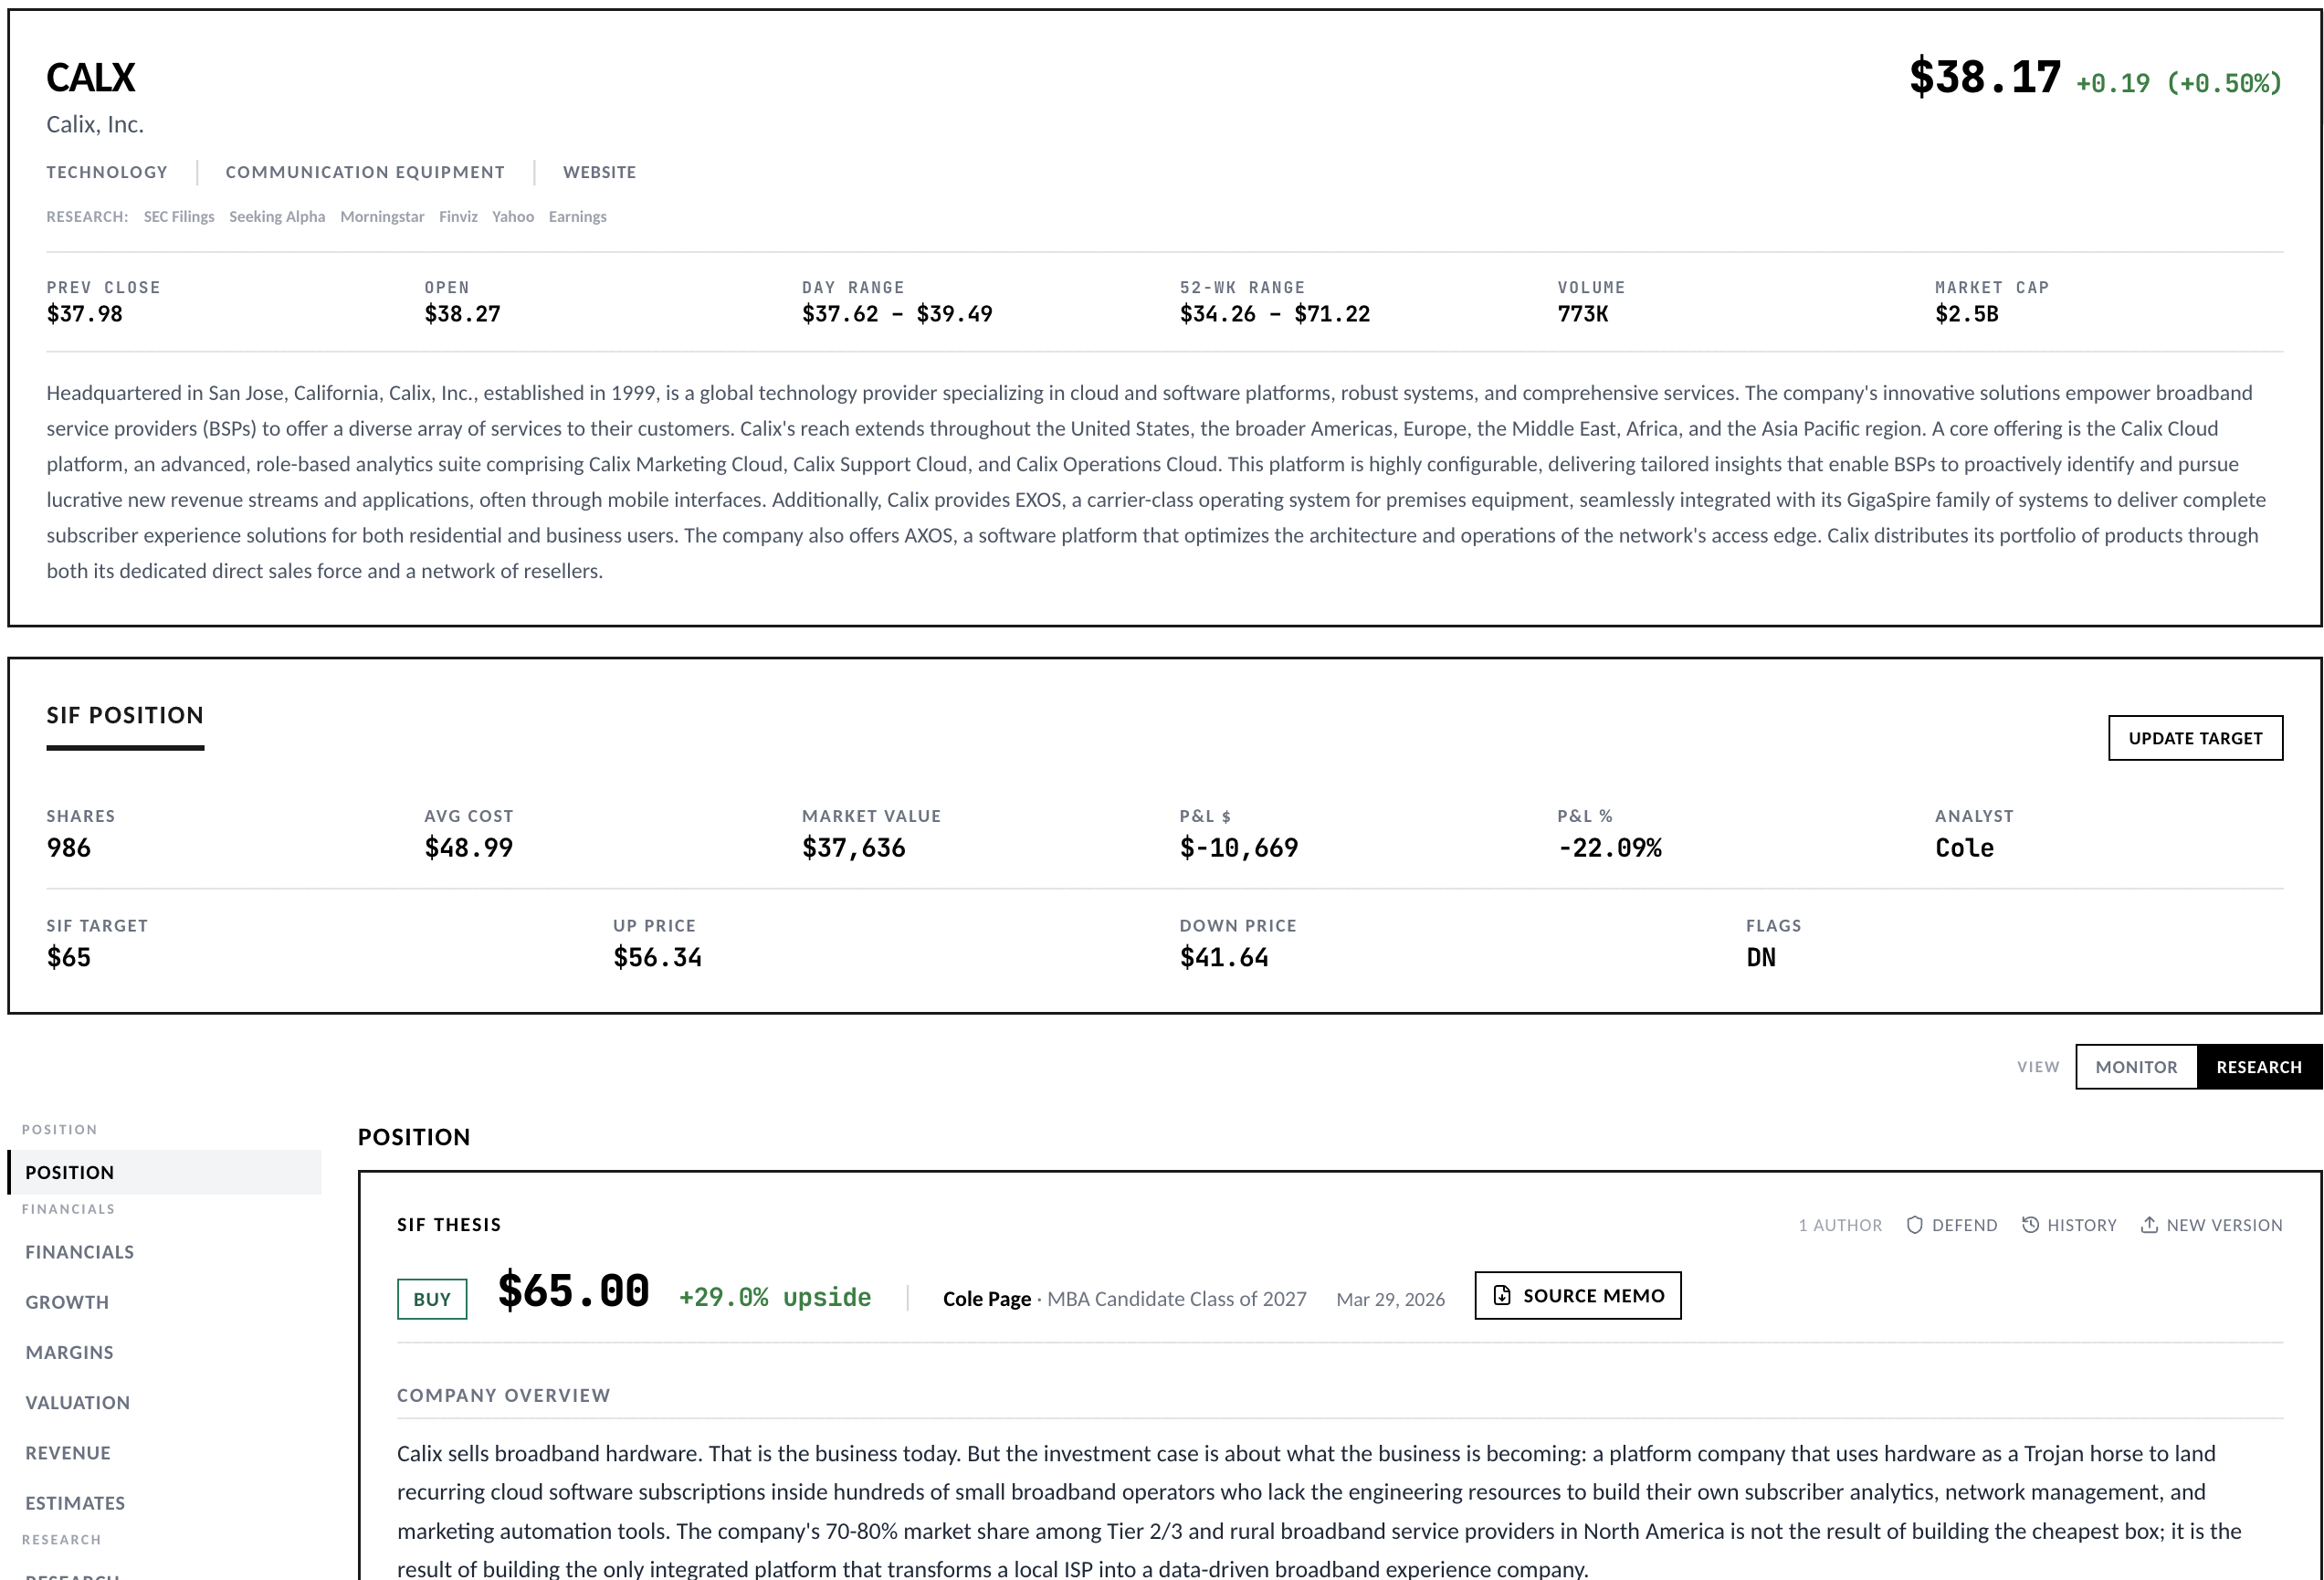
Task: Open the Source Memo
Action: pos(1578,1295)
